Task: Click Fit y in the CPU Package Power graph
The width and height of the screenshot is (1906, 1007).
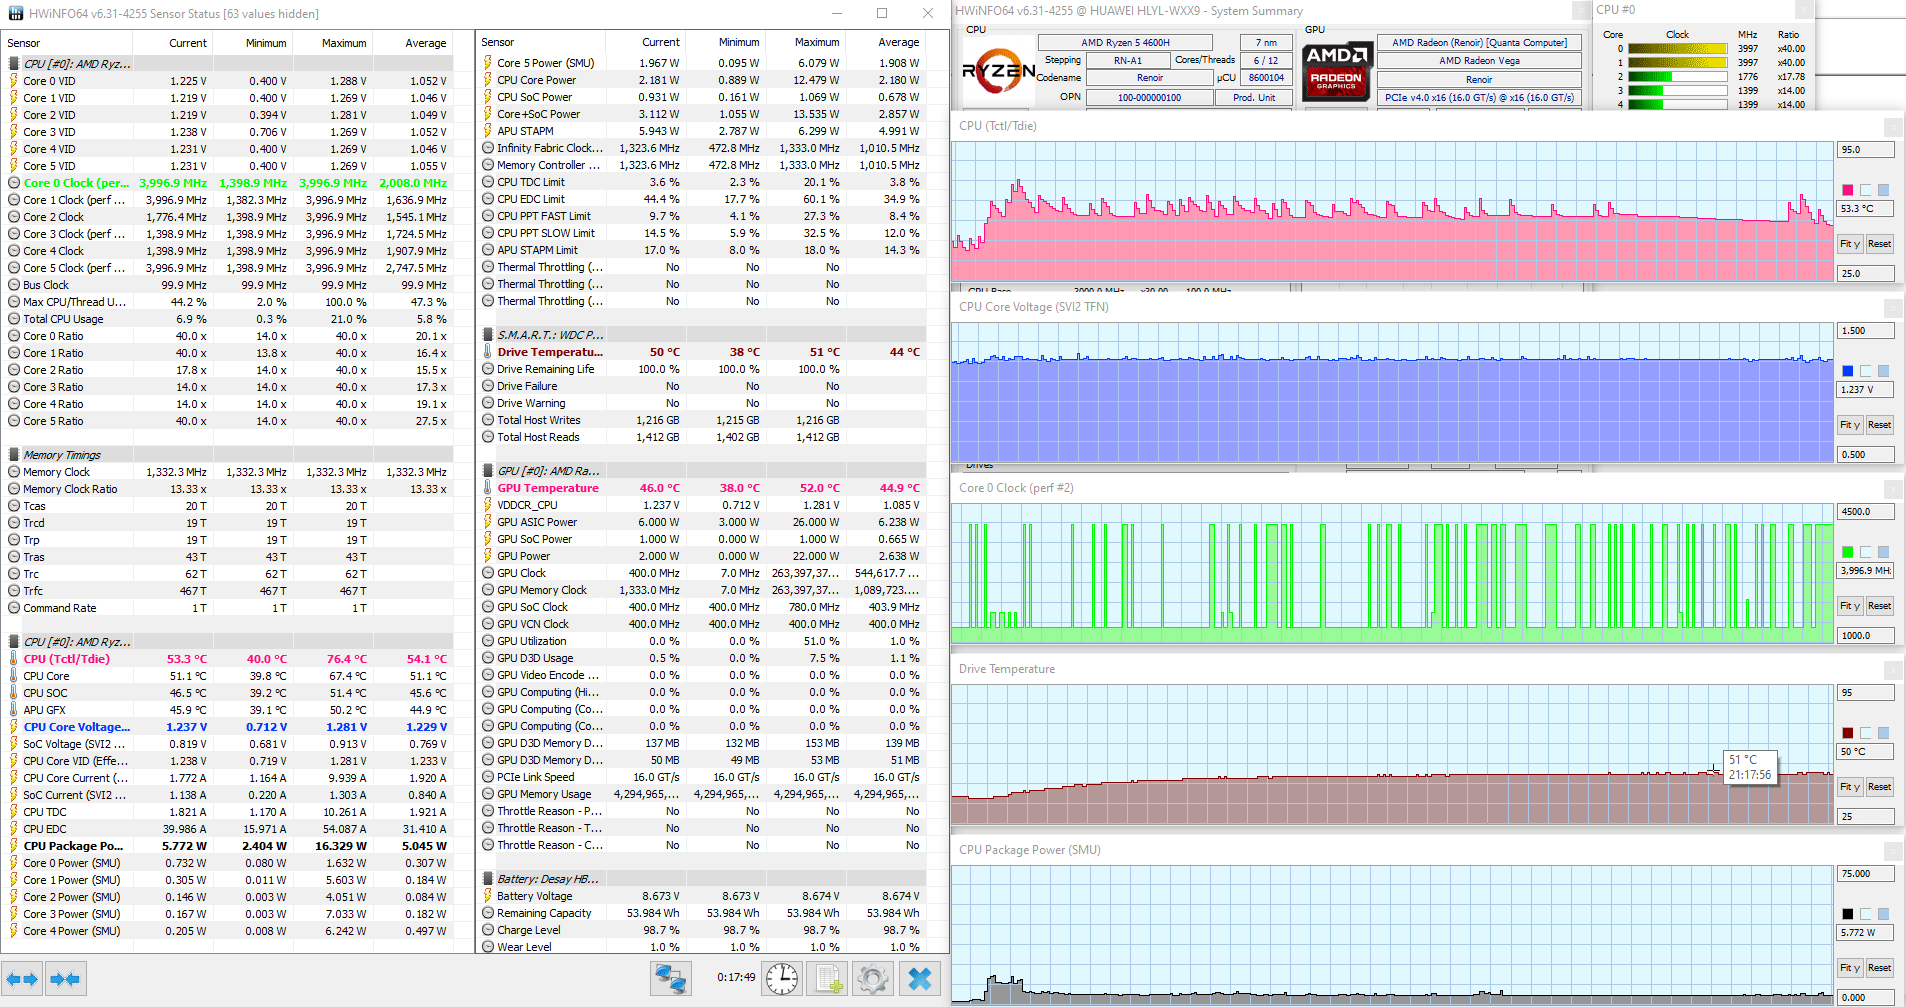Action: (x=1850, y=968)
